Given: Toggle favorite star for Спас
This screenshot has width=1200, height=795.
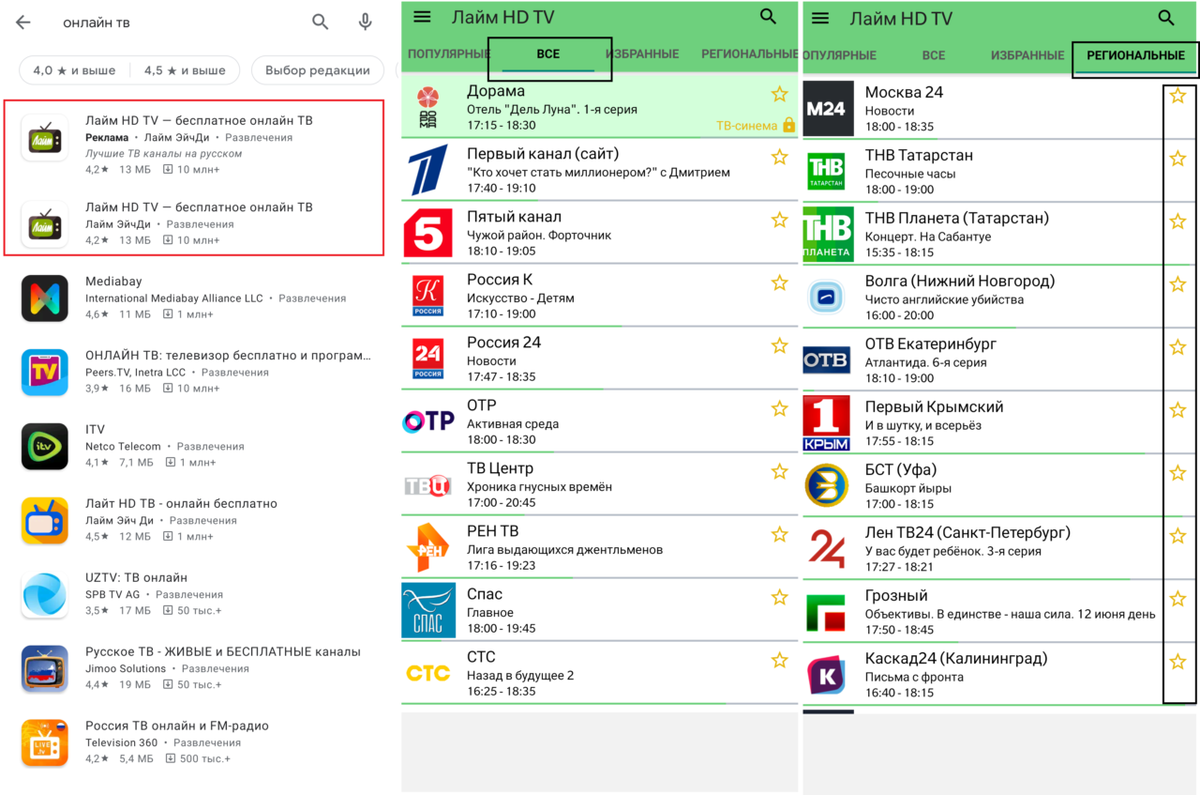Looking at the screenshot, I should click(x=780, y=598).
